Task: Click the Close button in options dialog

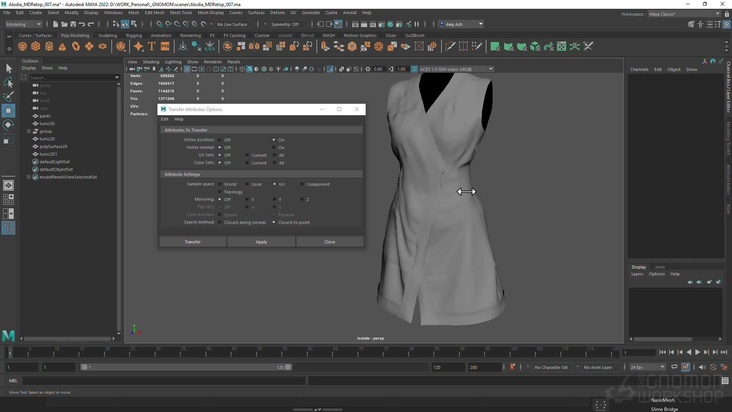Action: [x=330, y=242]
